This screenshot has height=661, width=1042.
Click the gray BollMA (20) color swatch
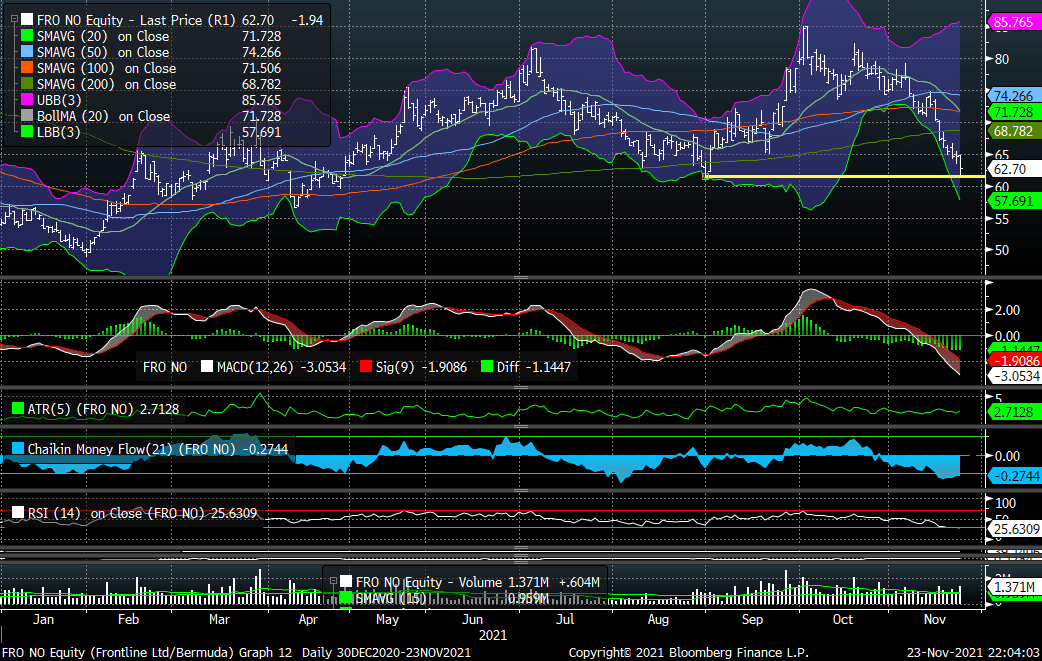tap(27, 116)
